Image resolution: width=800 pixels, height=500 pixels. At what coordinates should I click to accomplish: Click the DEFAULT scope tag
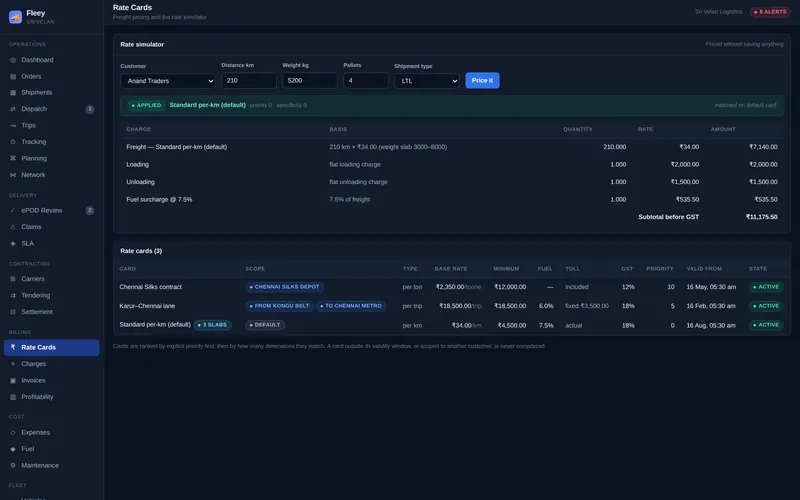265,325
